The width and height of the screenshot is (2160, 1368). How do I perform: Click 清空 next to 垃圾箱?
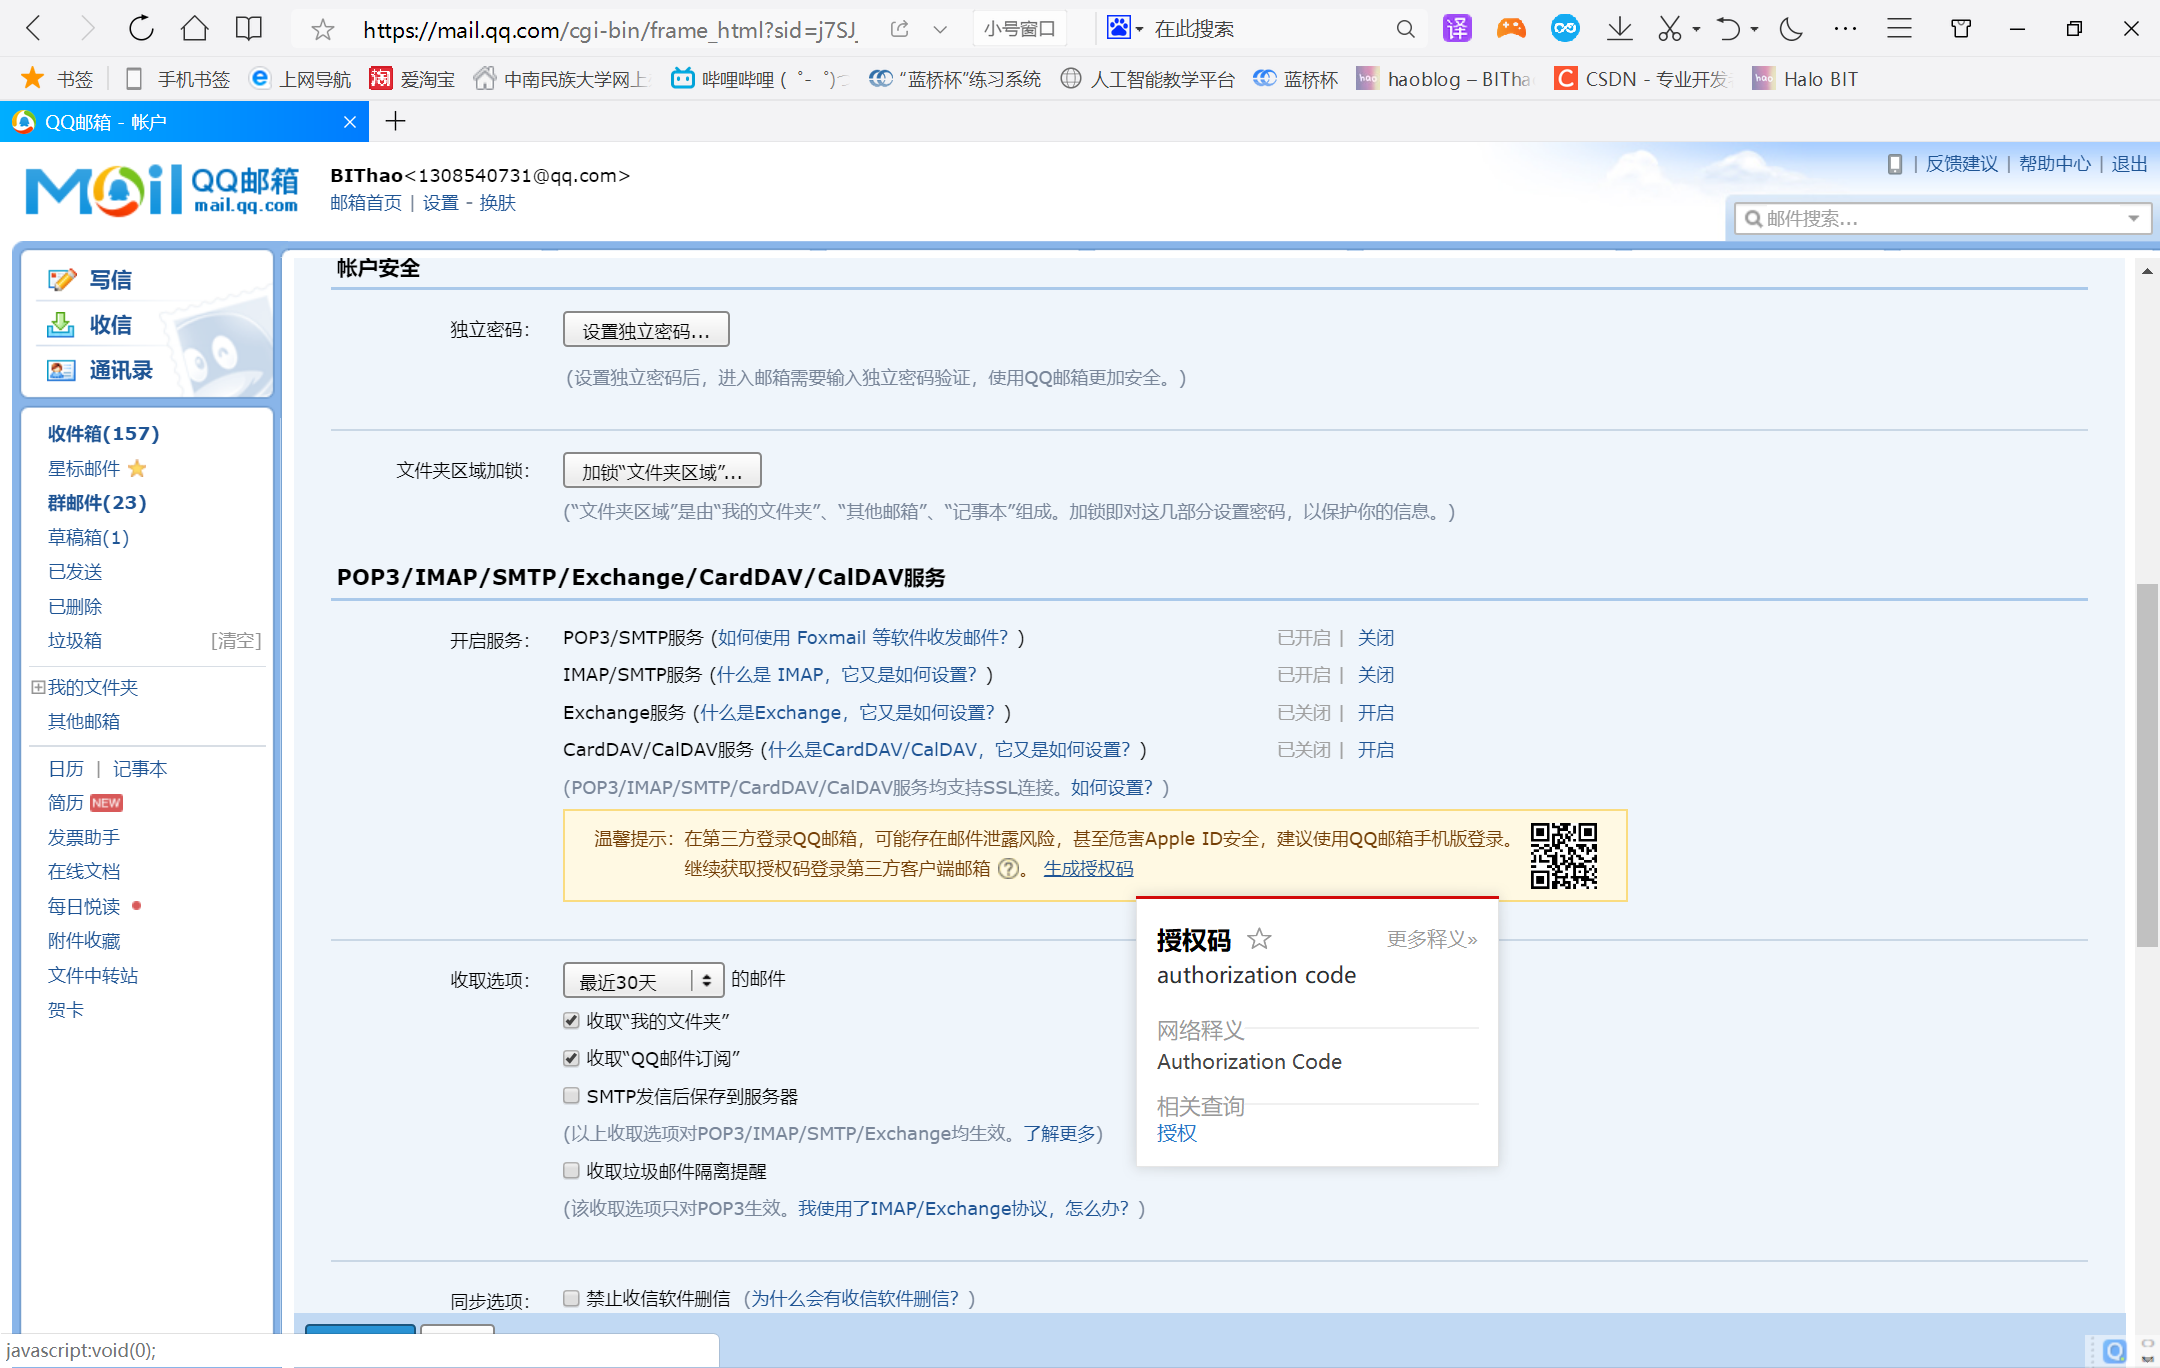(x=236, y=640)
